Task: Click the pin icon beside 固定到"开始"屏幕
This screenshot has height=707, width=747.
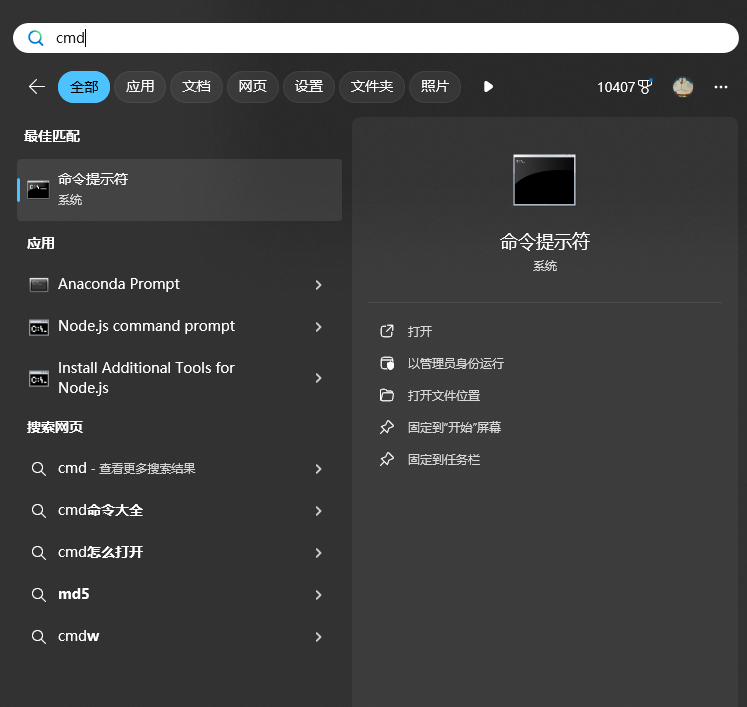Action: 387,427
